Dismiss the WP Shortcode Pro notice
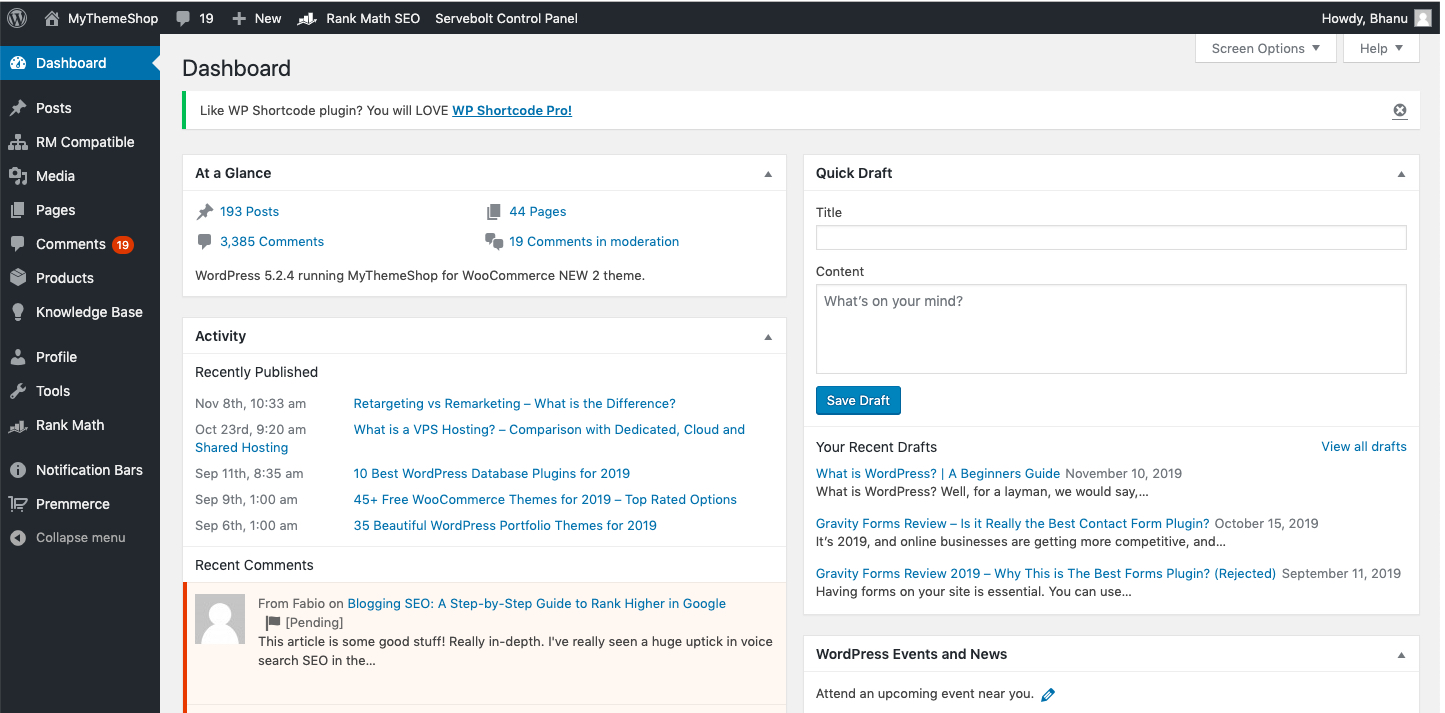 (1400, 111)
